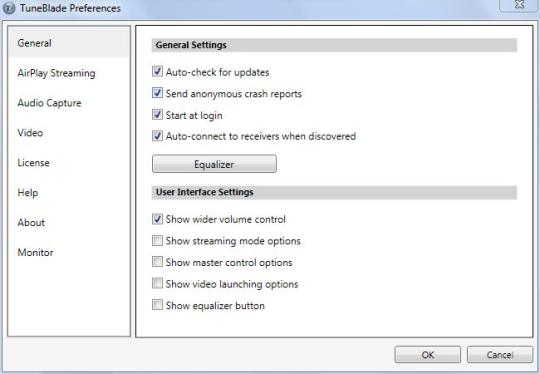Click the General Settings header text

(x=191, y=45)
